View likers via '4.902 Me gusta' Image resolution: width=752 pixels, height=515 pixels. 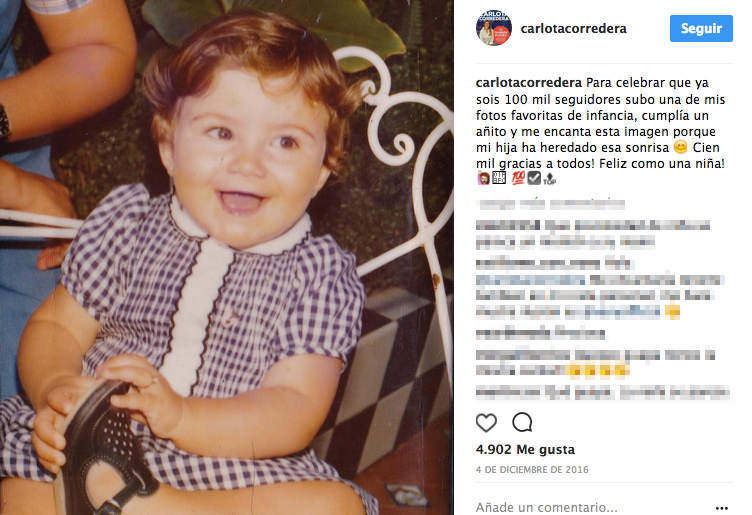point(525,449)
